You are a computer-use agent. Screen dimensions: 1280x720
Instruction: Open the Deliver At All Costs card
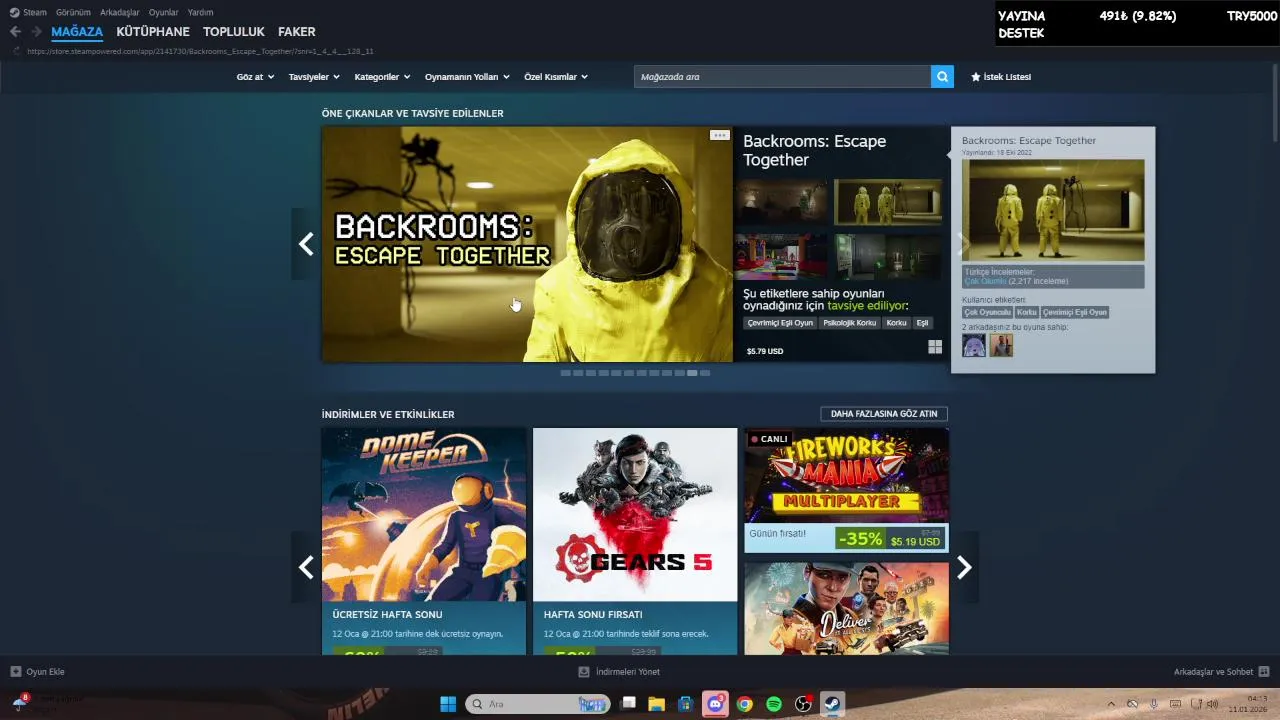tap(846, 608)
